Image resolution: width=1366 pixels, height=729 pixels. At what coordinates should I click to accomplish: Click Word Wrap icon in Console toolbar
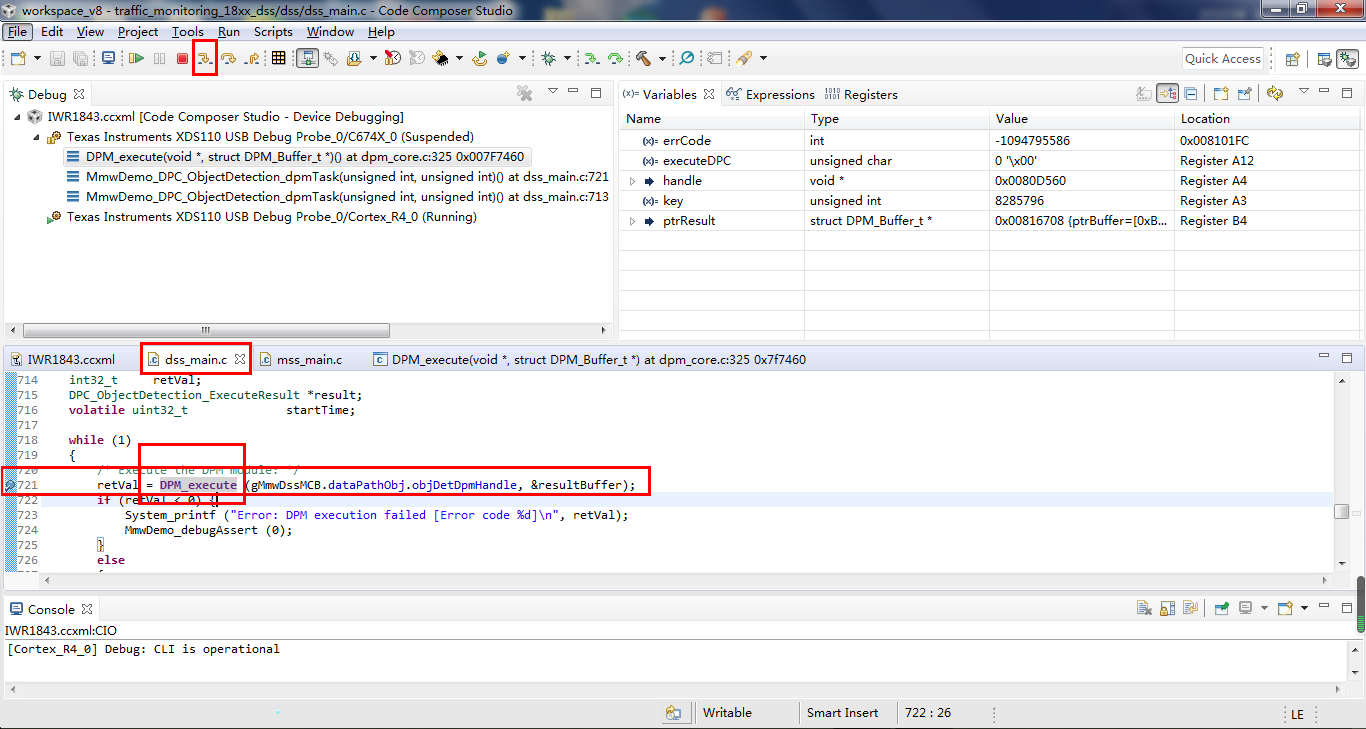1190,608
